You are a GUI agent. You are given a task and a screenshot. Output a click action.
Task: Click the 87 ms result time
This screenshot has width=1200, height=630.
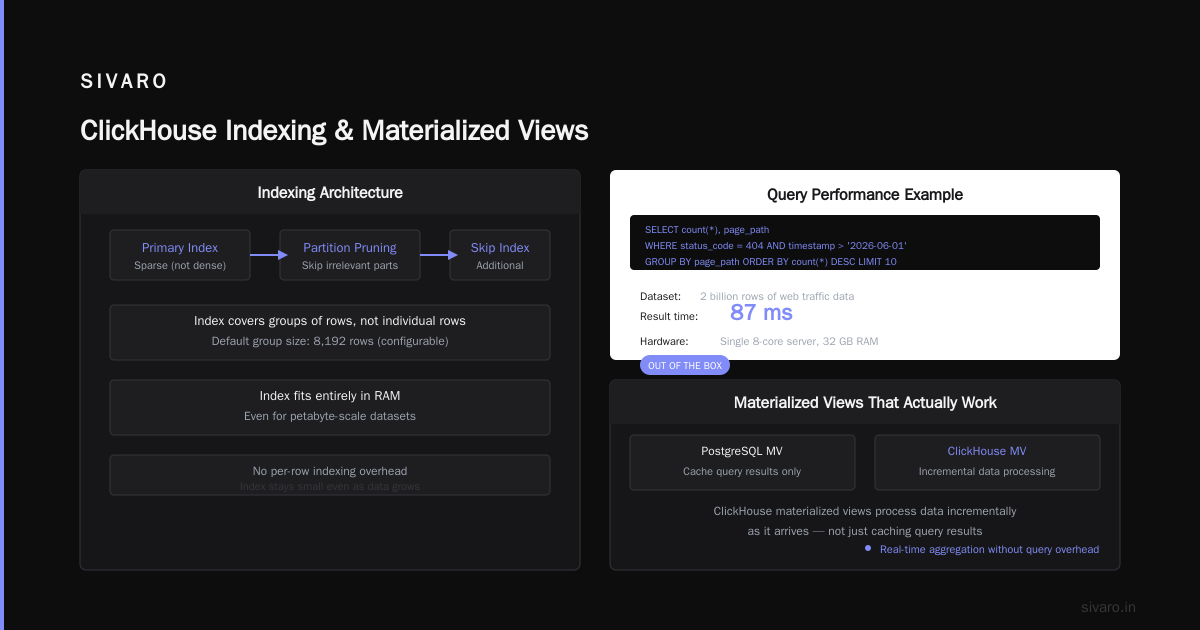pos(761,312)
